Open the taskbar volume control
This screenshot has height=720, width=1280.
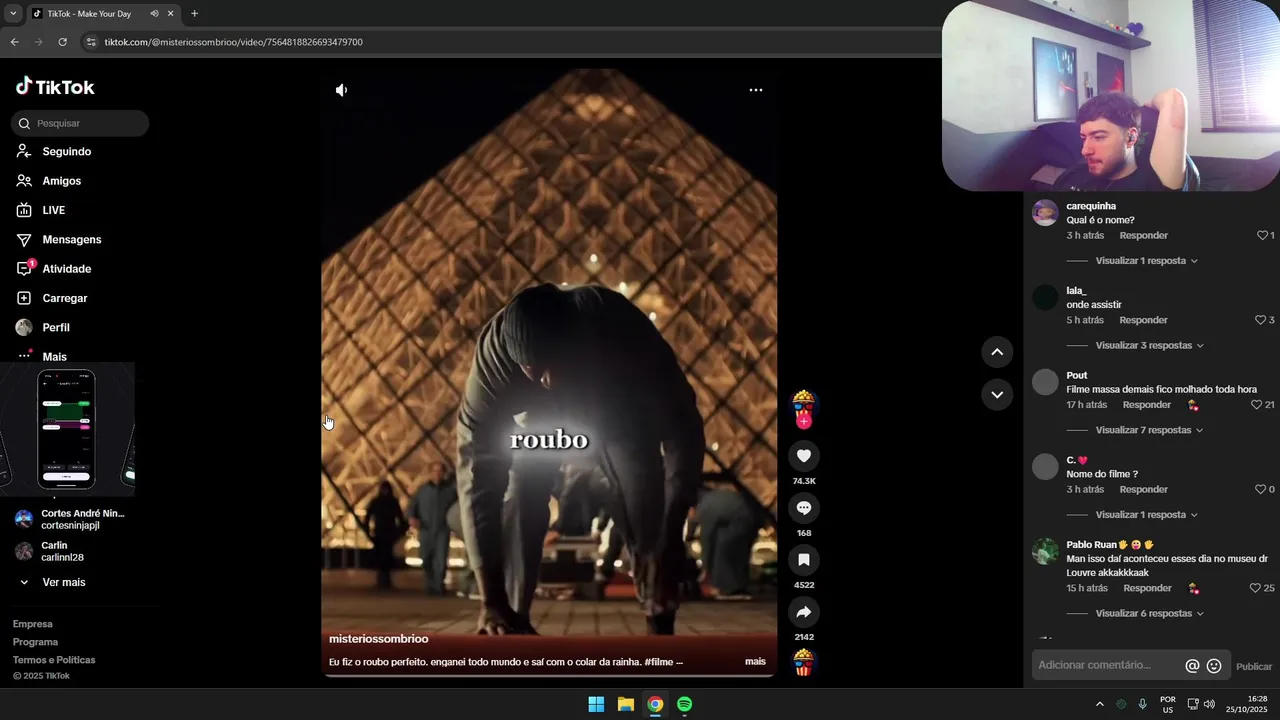point(1209,704)
